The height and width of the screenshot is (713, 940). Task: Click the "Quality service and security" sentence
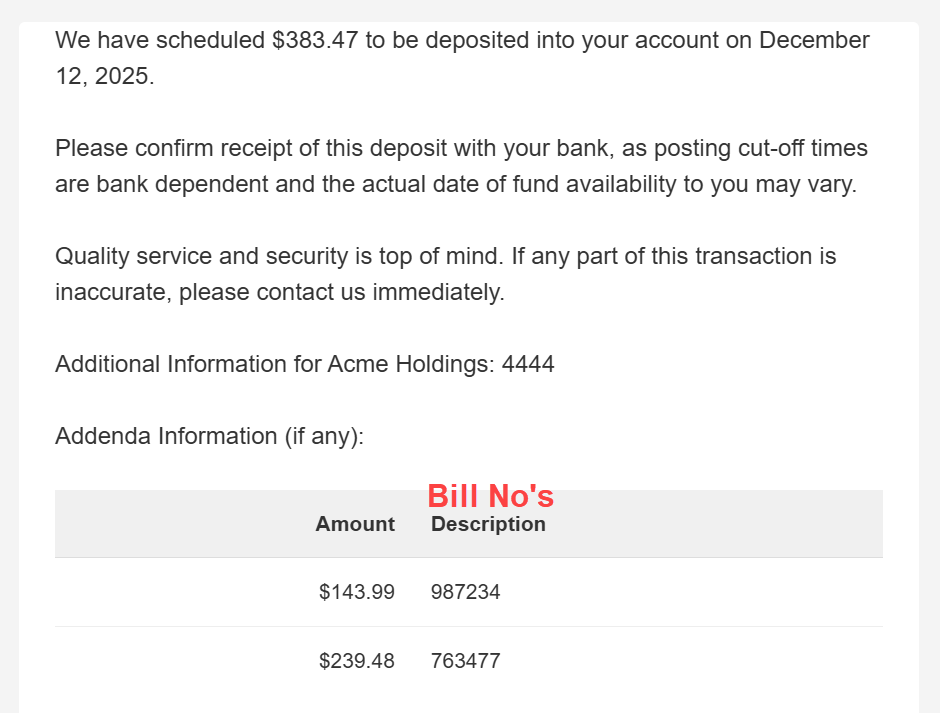click(200, 257)
